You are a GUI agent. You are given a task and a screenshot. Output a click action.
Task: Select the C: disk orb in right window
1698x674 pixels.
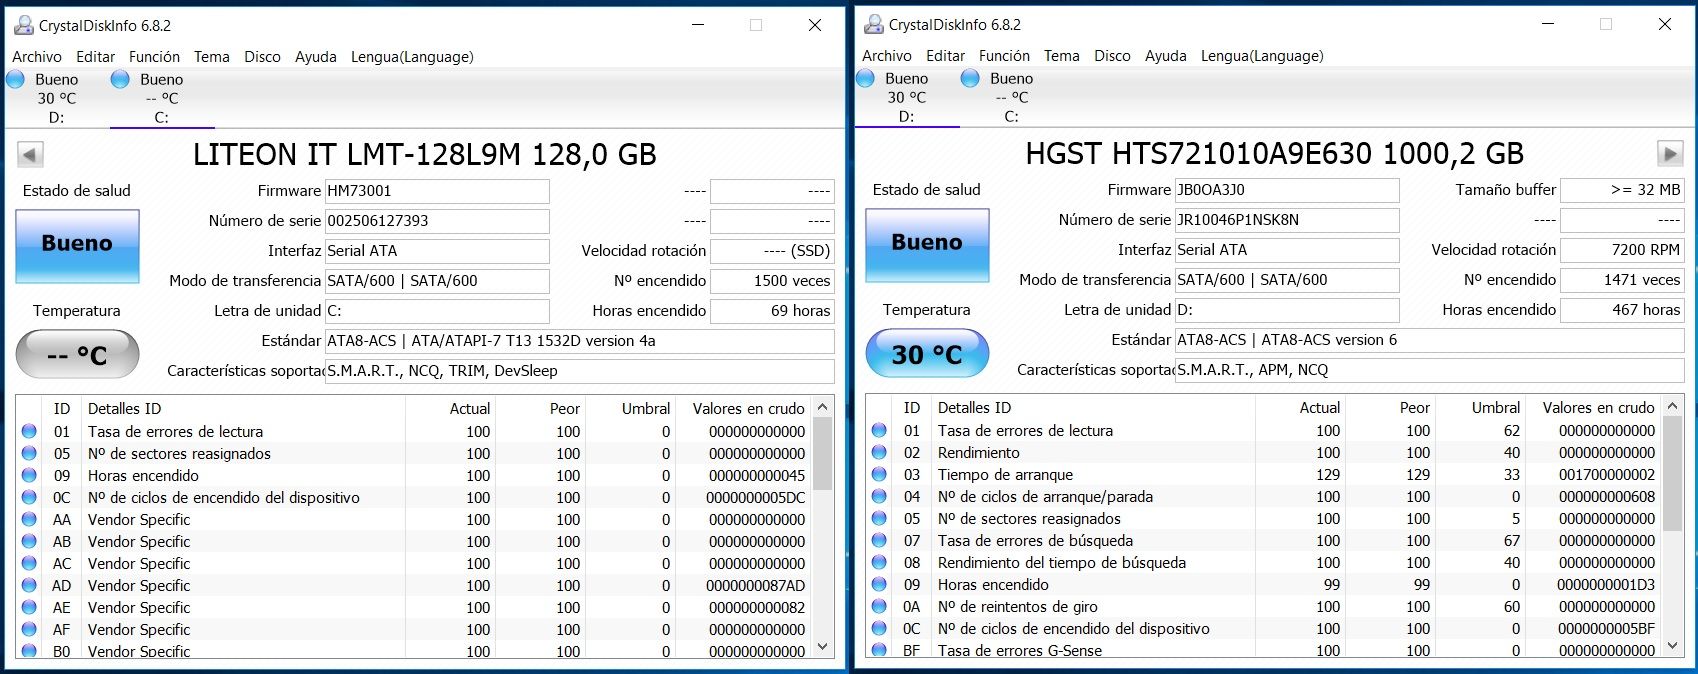coord(970,78)
